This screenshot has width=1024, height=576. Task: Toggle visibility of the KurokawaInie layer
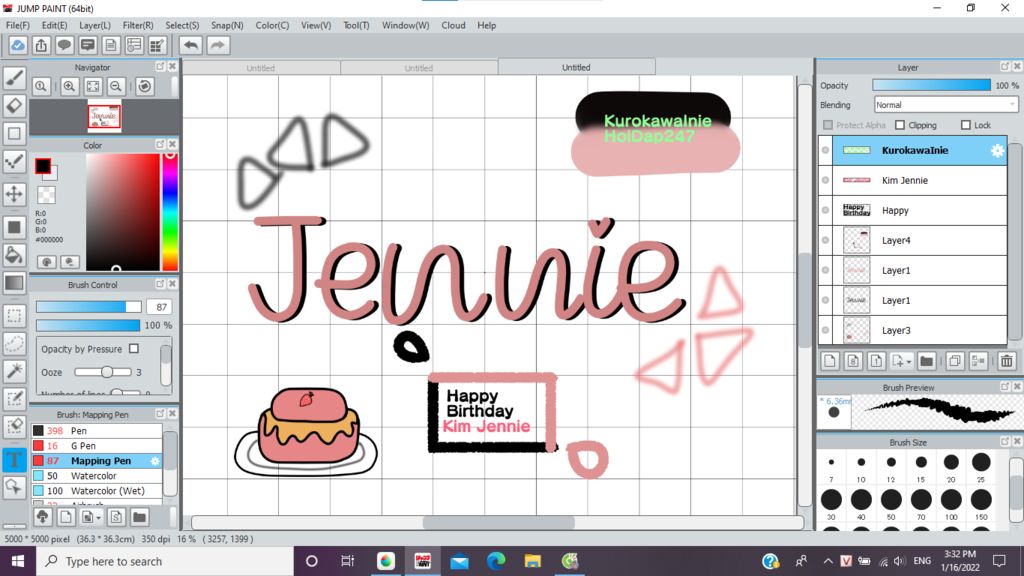[x=825, y=150]
